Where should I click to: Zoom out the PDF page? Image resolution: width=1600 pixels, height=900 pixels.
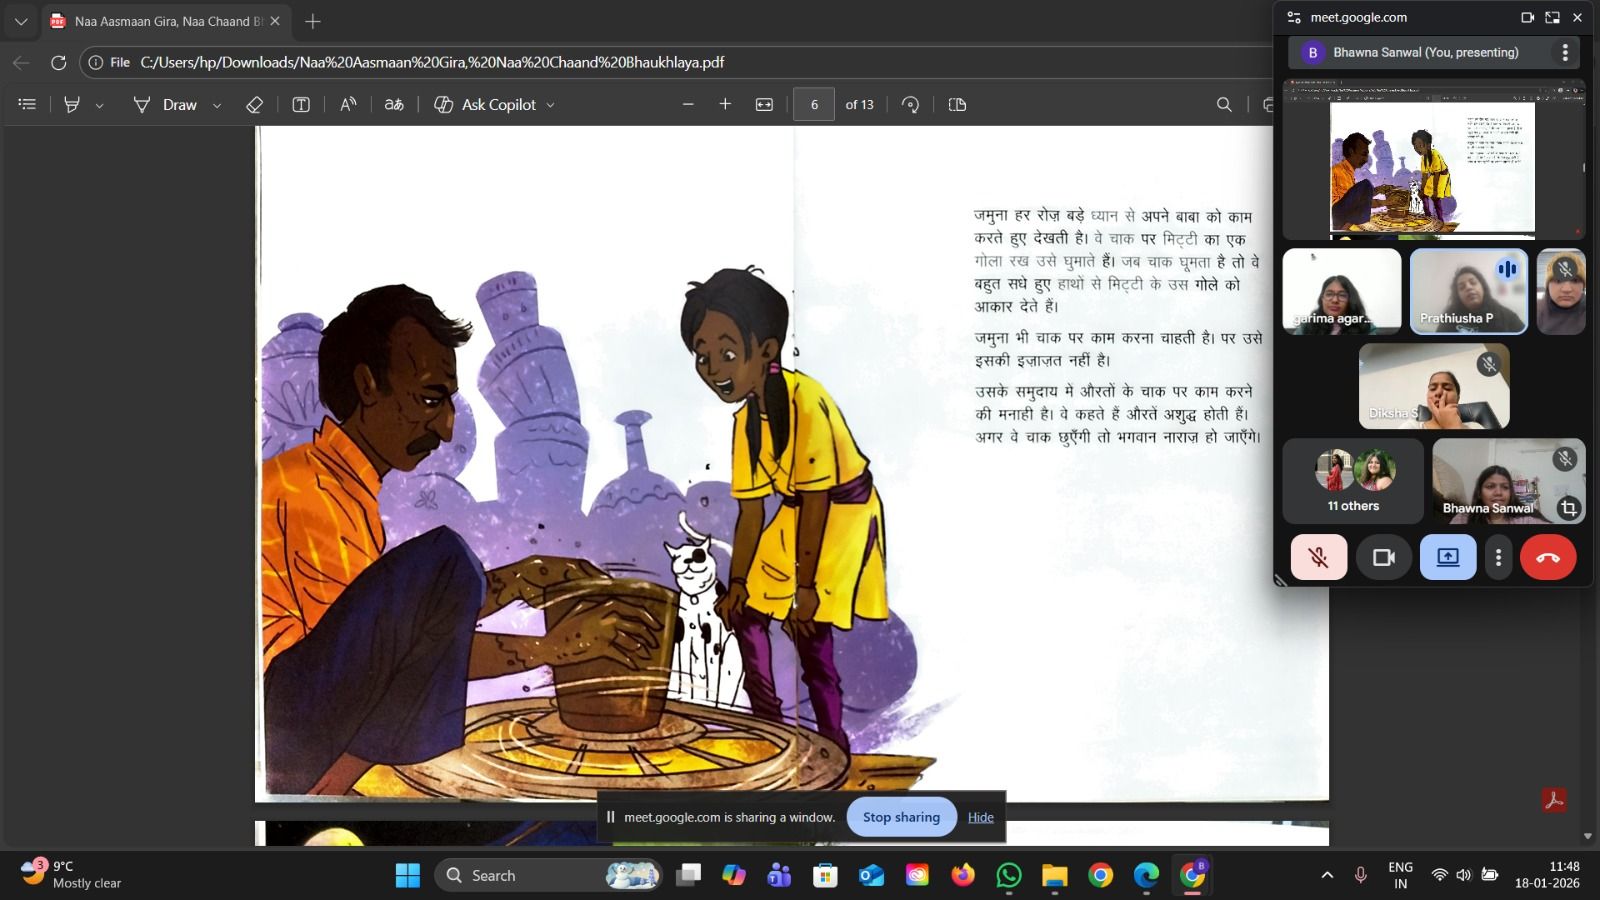(x=688, y=104)
